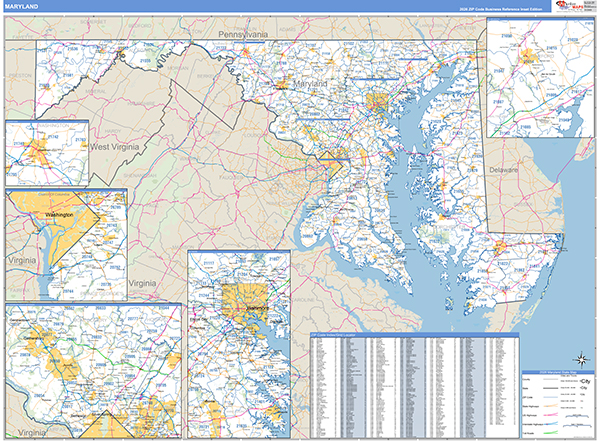Click the FAUQUIER county label
Screen dimensions: 600x441
pyautogui.click(x=231, y=178)
